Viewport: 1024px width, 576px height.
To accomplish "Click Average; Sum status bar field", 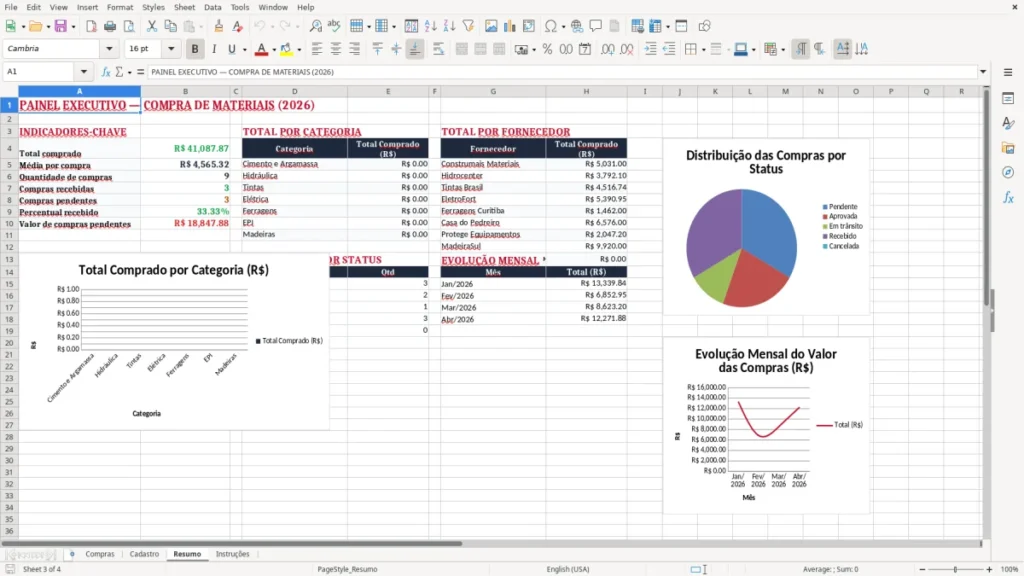I will [x=830, y=569].
